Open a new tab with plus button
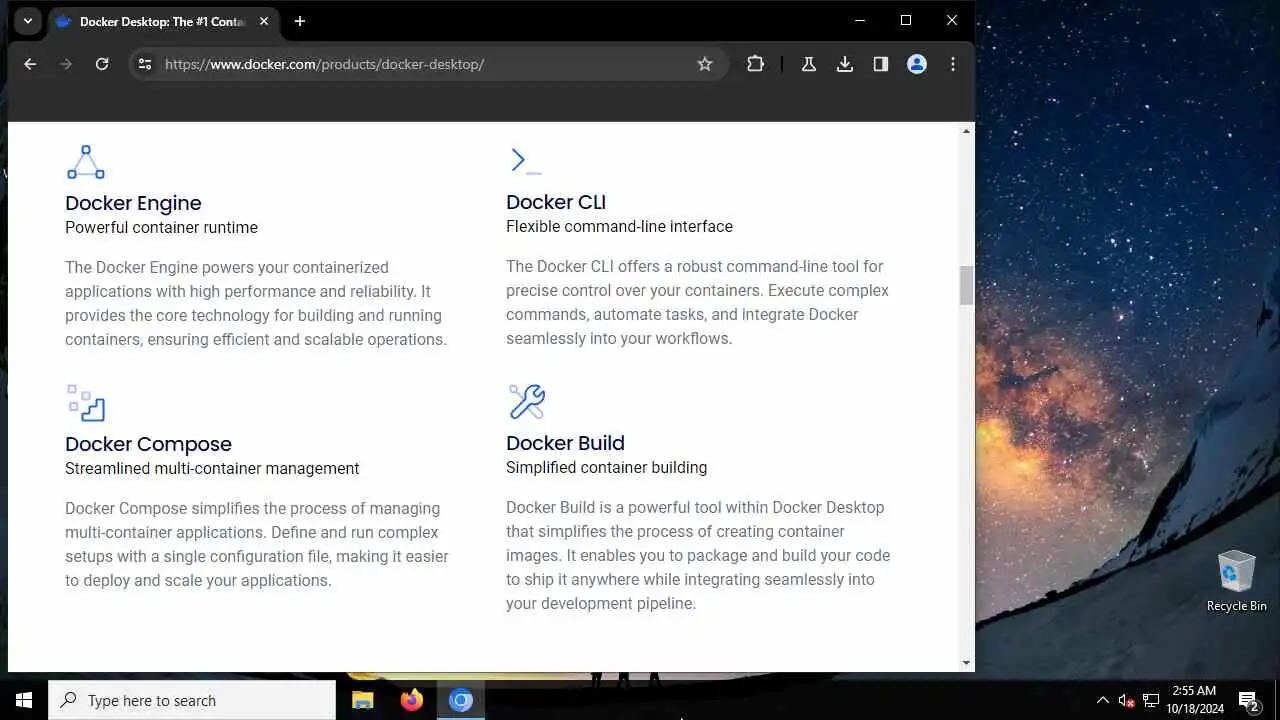The width and height of the screenshot is (1280, 720). [299, 21]
